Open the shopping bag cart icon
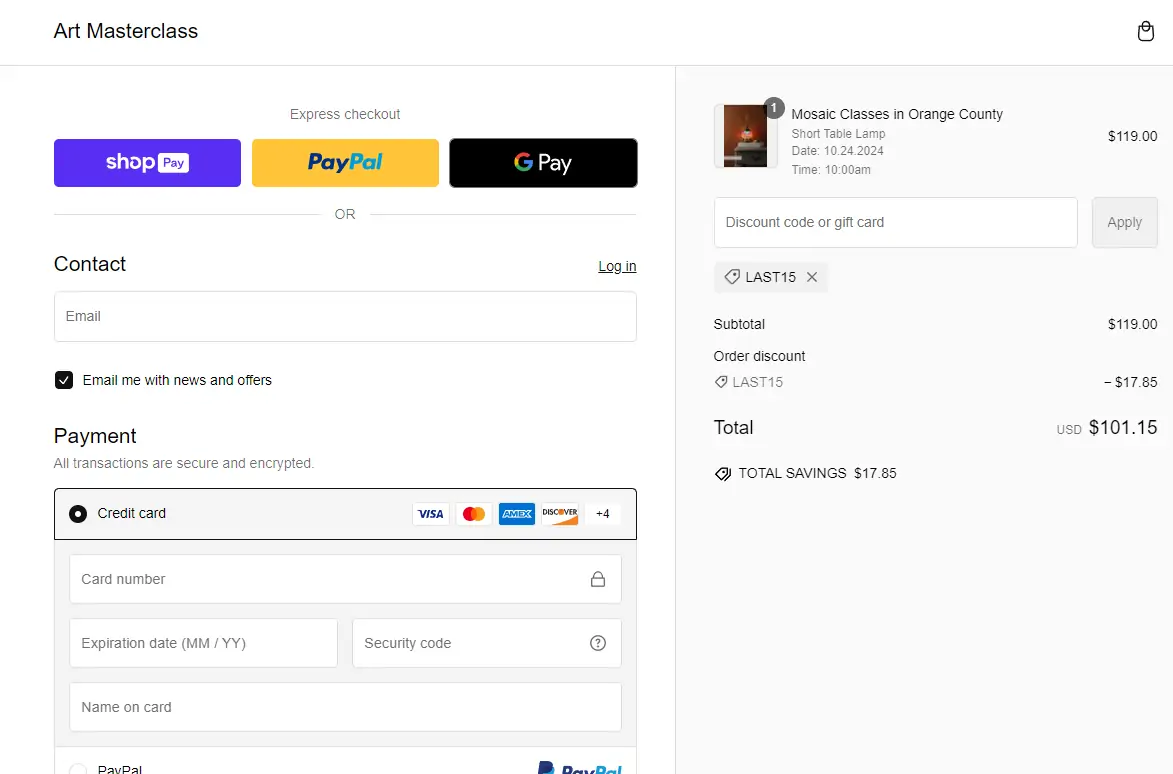This screenshot has height=774, width=1173. [x=1146, y=32]
